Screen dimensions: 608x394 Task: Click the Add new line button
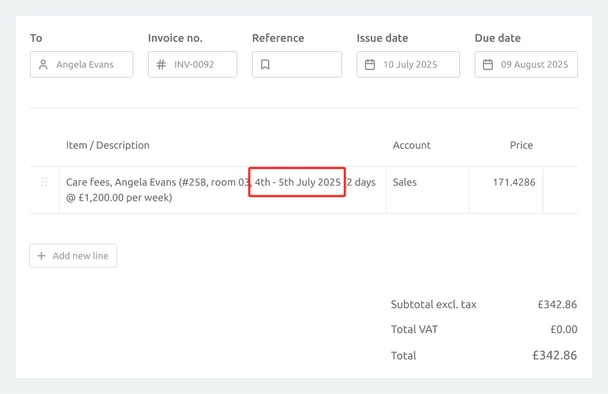(73, 256)
